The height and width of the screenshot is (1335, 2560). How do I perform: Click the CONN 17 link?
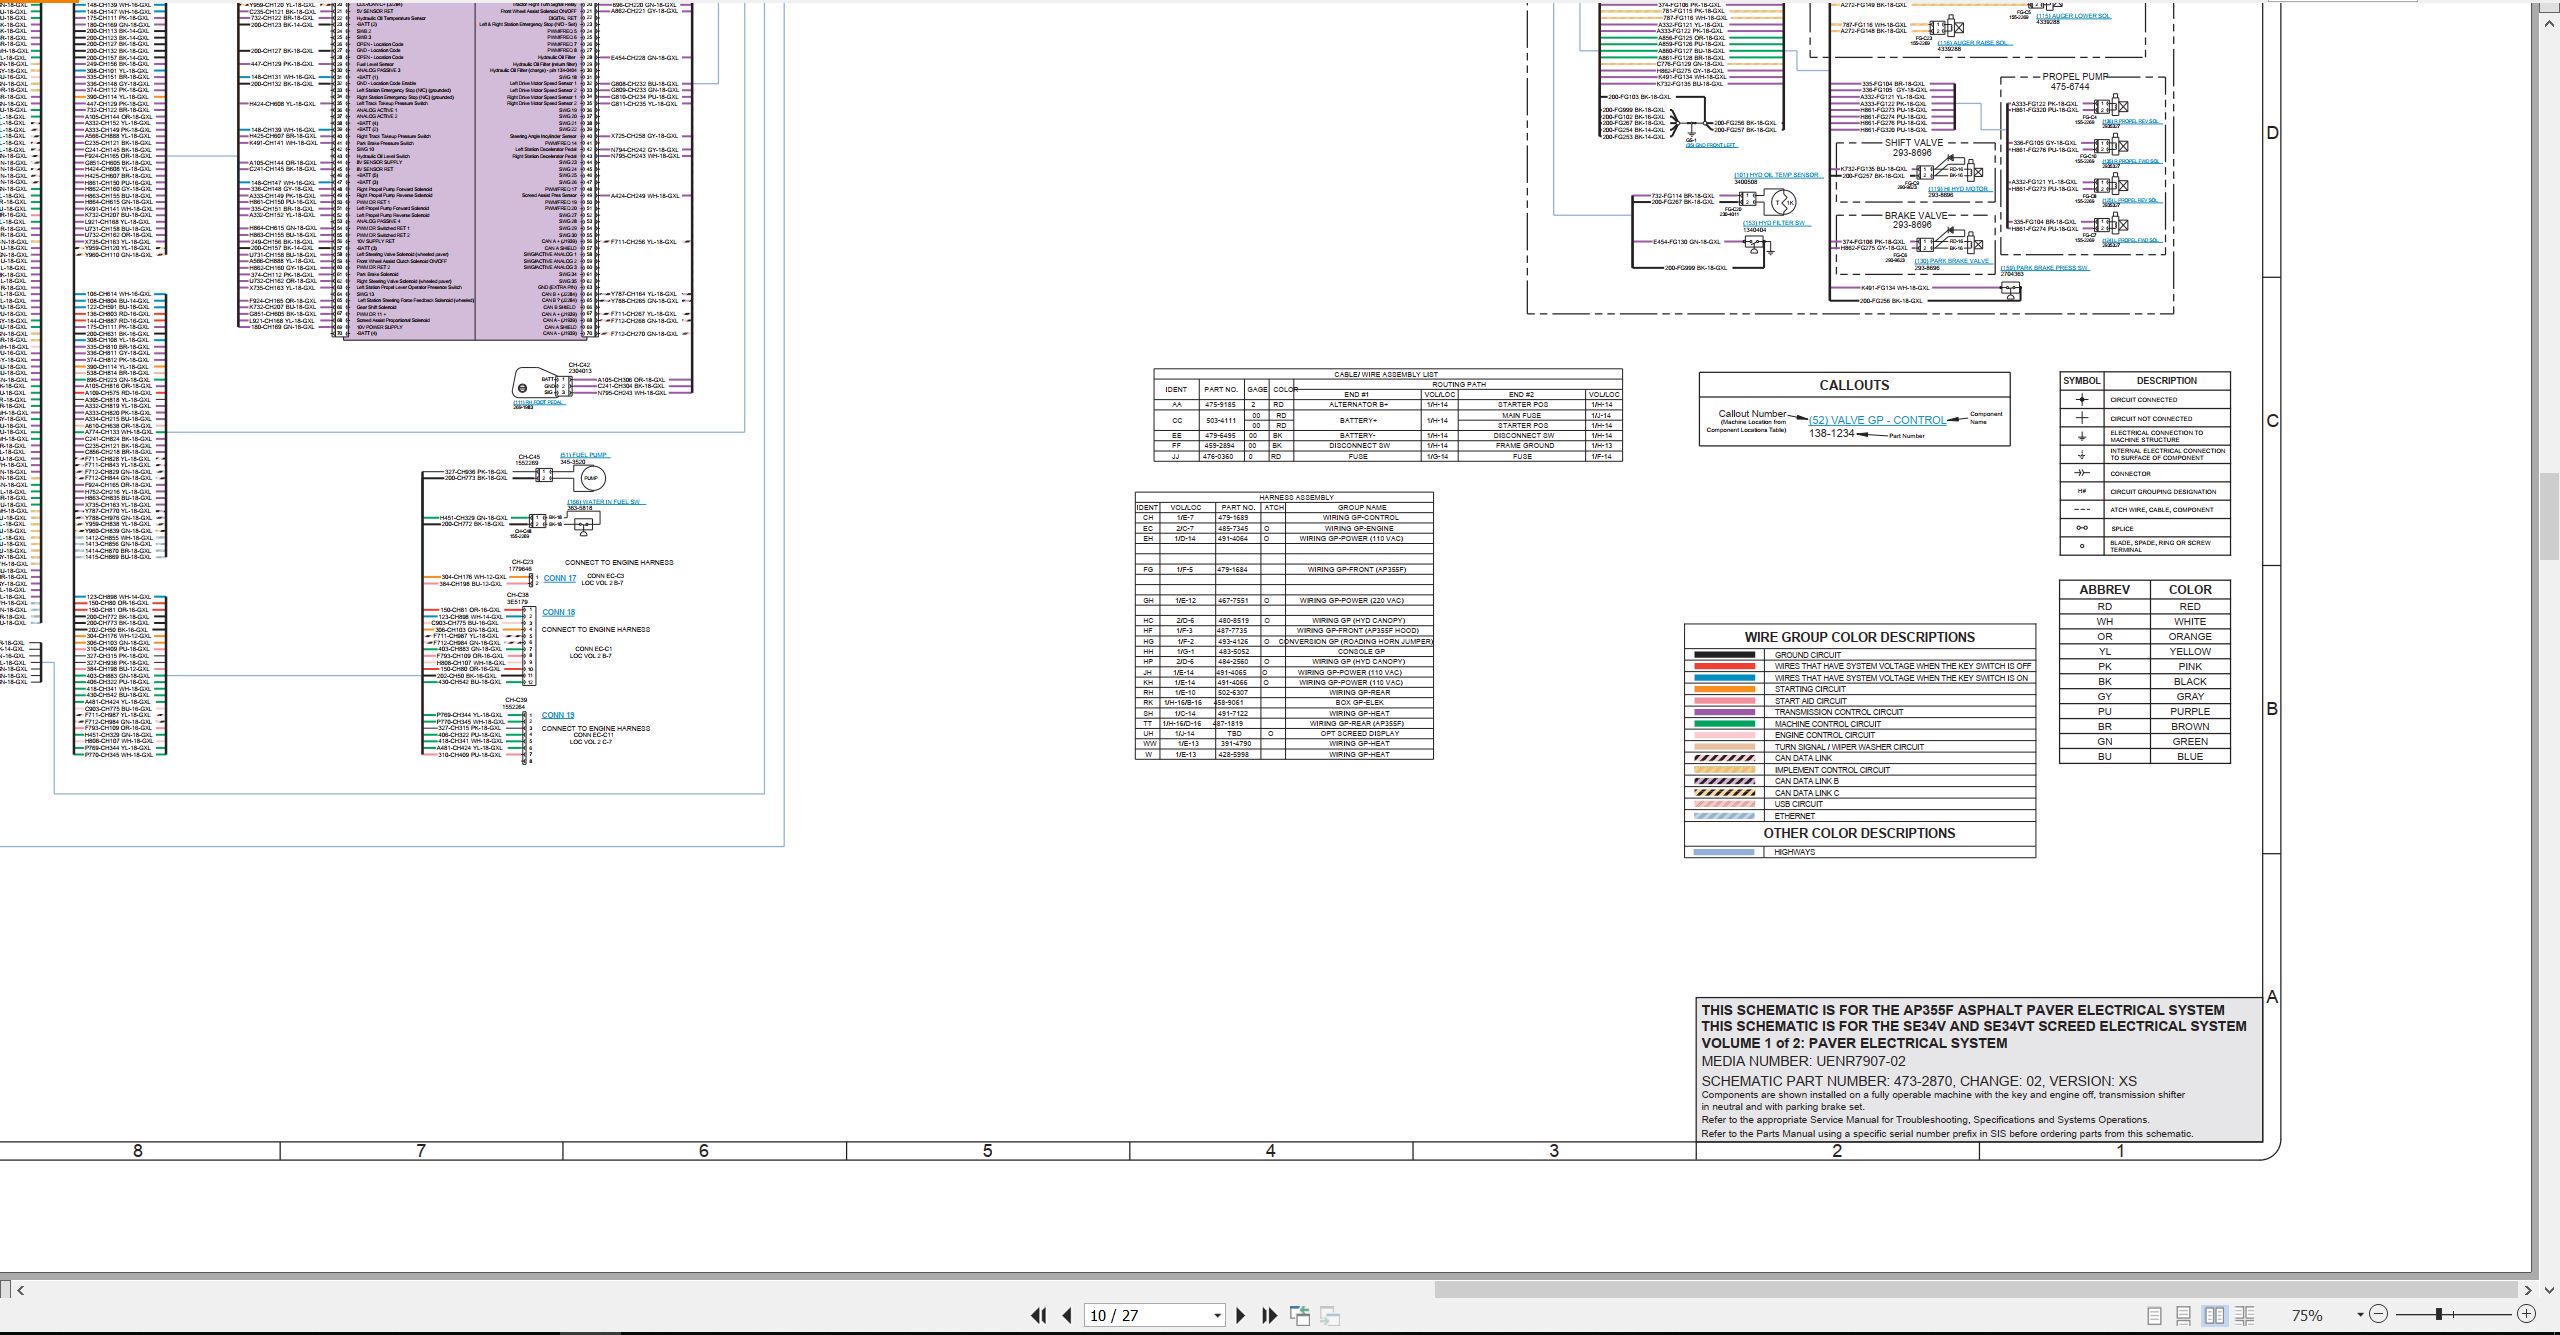tap(560, 578)
